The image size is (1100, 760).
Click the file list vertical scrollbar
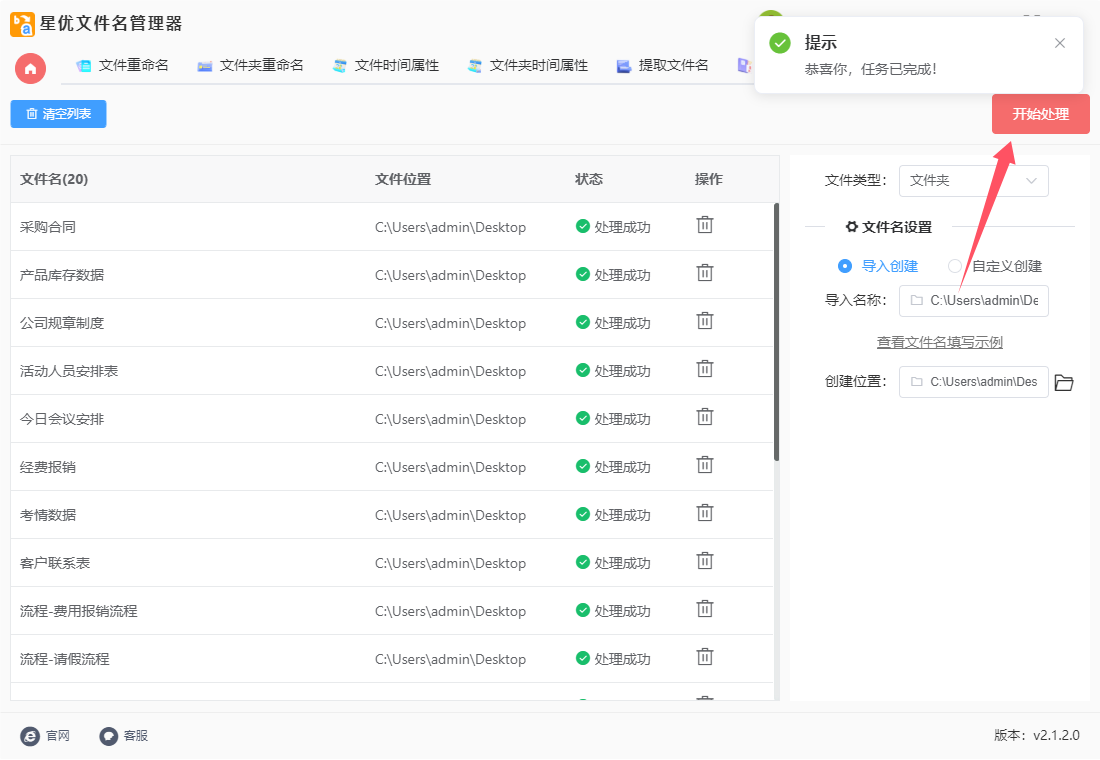tap(776, 332)
